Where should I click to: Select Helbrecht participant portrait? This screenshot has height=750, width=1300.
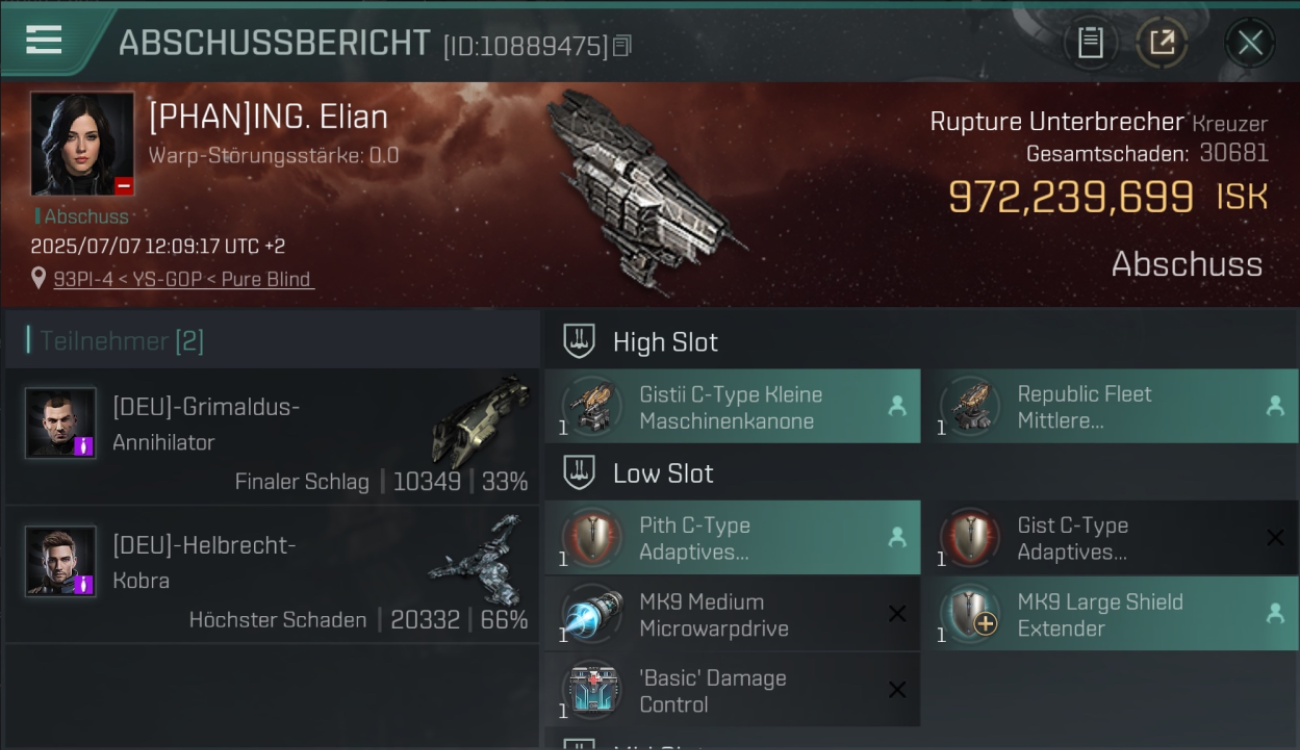pyautogui.click(x=61, y=561)
